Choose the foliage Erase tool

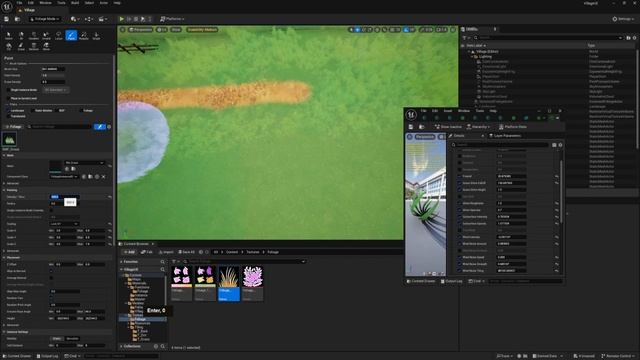[x=21, y=46]
